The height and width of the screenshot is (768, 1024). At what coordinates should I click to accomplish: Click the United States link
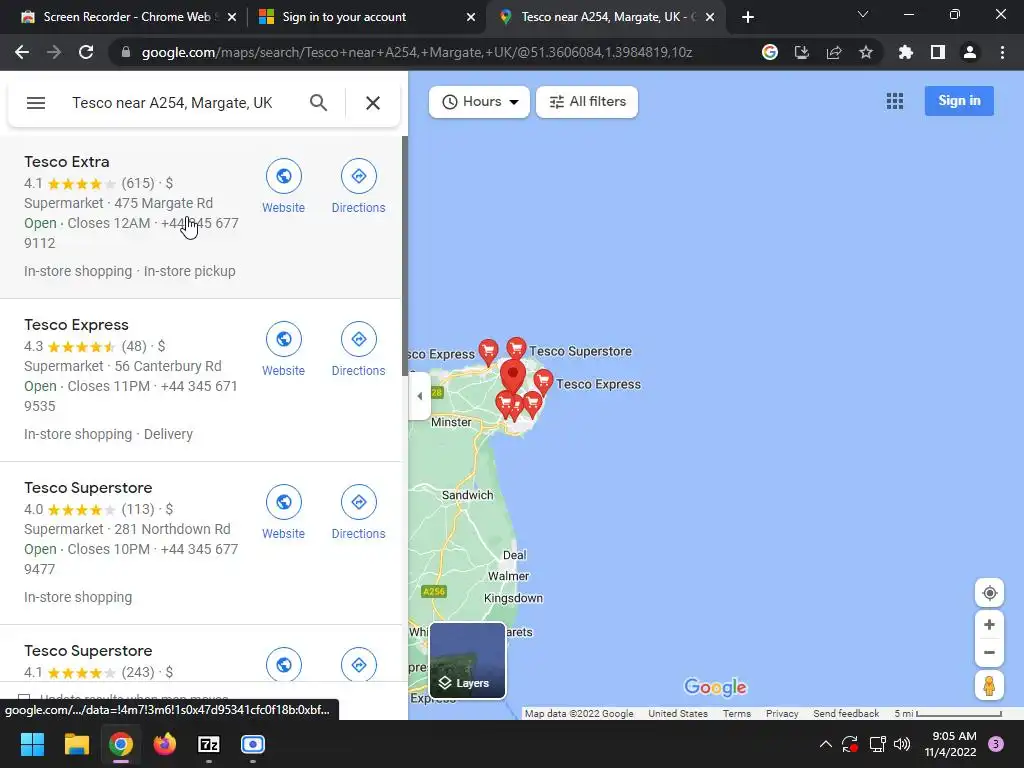tap(678, 713)
